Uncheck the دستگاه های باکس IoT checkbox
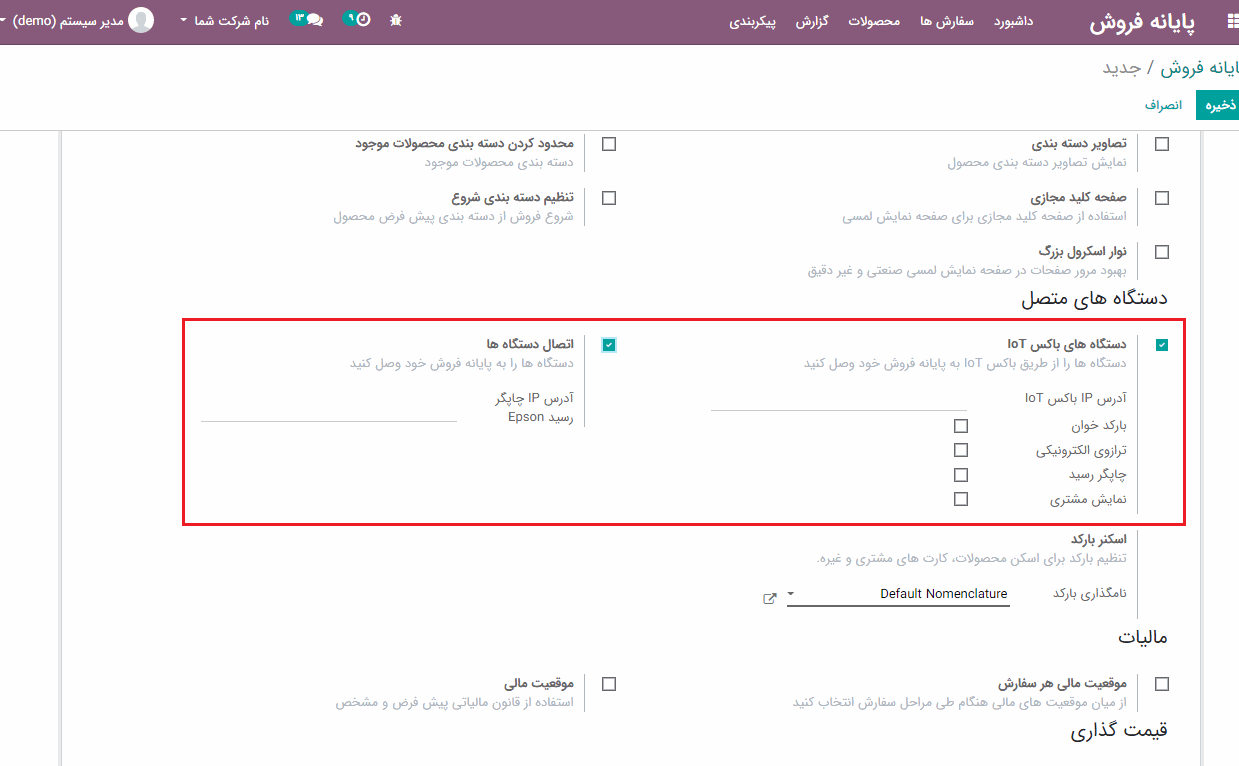 click(1161, 345)
